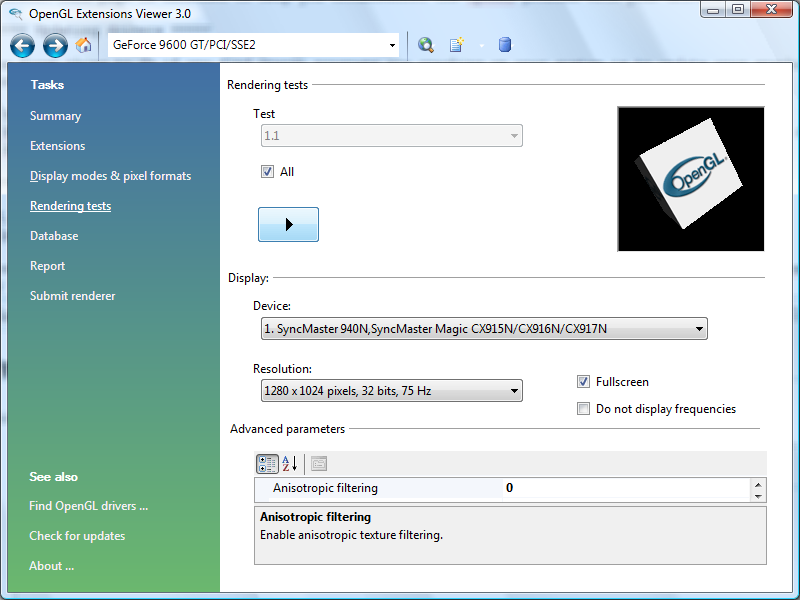Click the new document toolbar icon
Viewport: 800px width, 600px height.
(x=456, y=45)
